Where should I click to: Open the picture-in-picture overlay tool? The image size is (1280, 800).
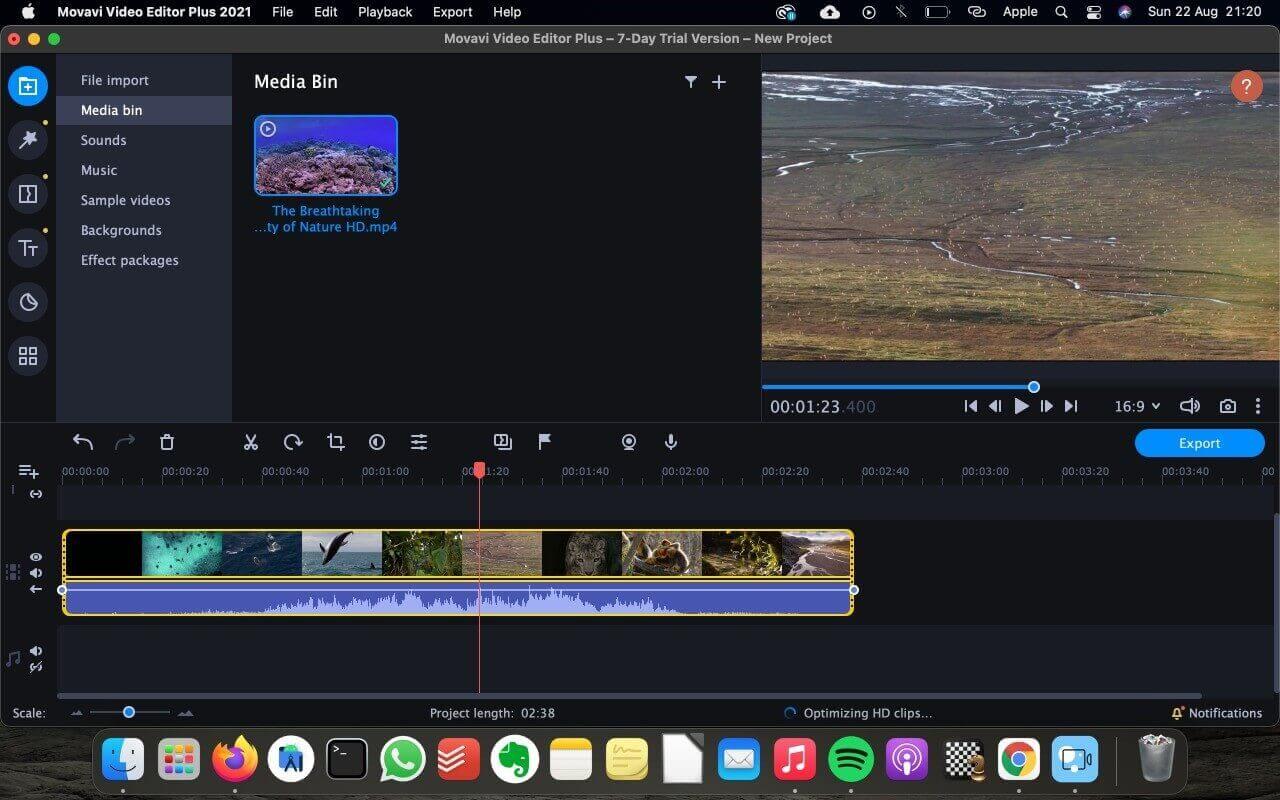tap(503, 442)
